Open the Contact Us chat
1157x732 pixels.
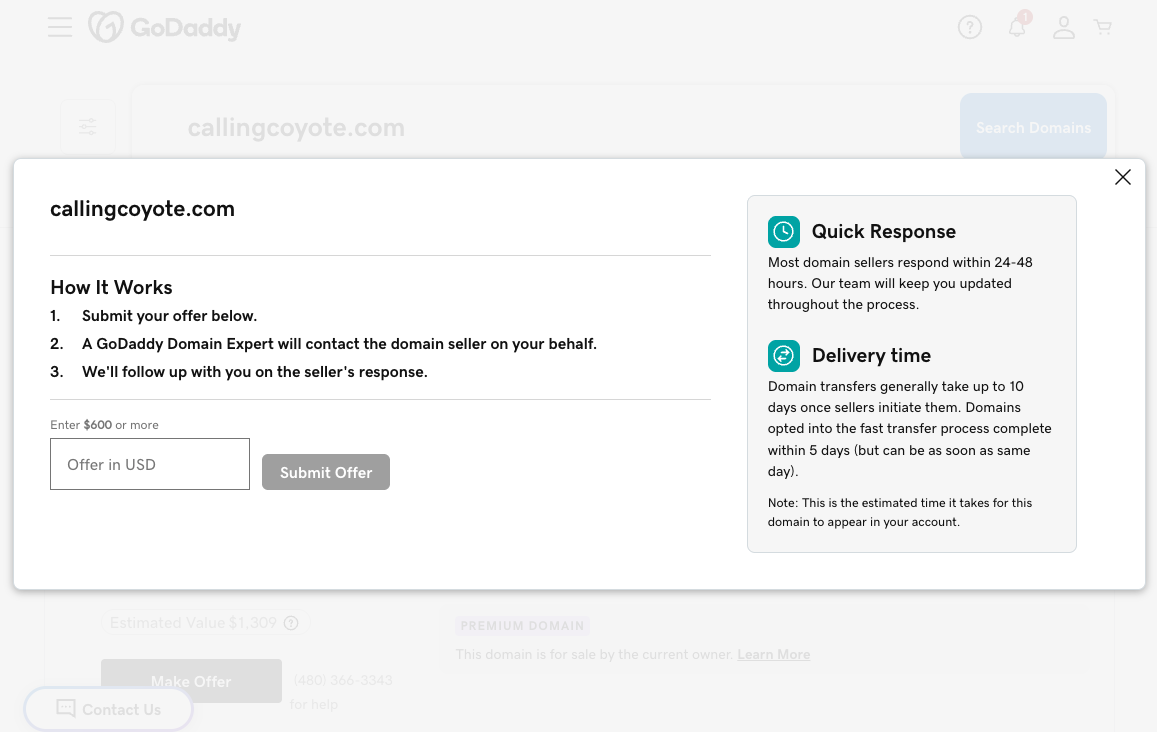pyautogui.click(x=108, y=709)
